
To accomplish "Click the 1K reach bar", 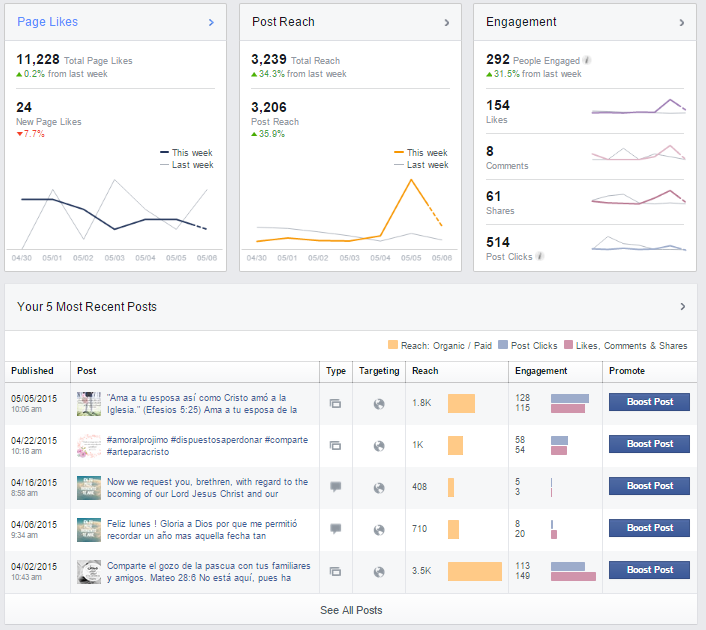I will point(455,445).
